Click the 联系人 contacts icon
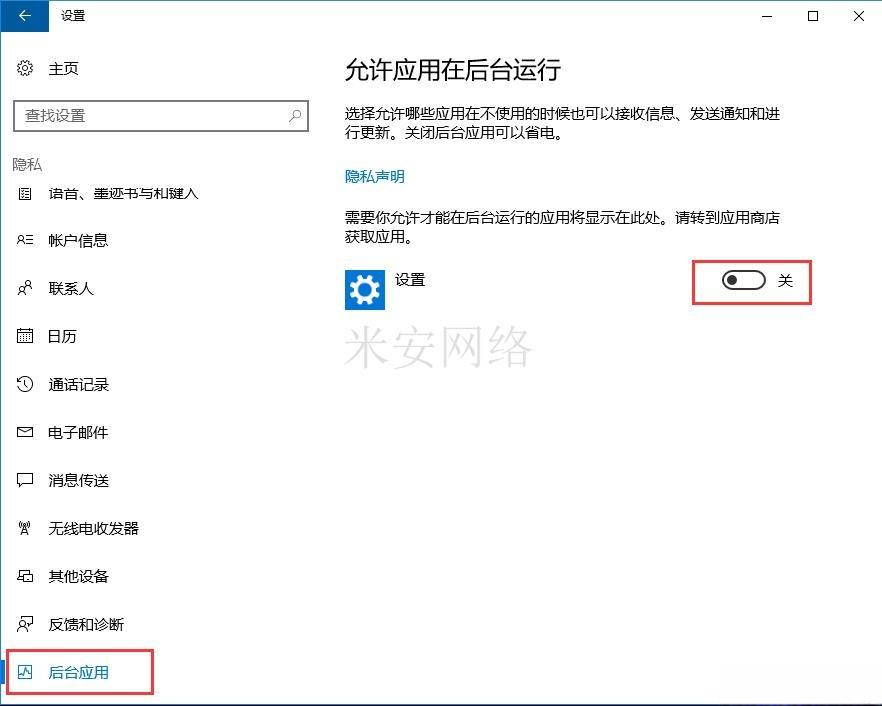882x706 pixels. click(x=25, y=288)
